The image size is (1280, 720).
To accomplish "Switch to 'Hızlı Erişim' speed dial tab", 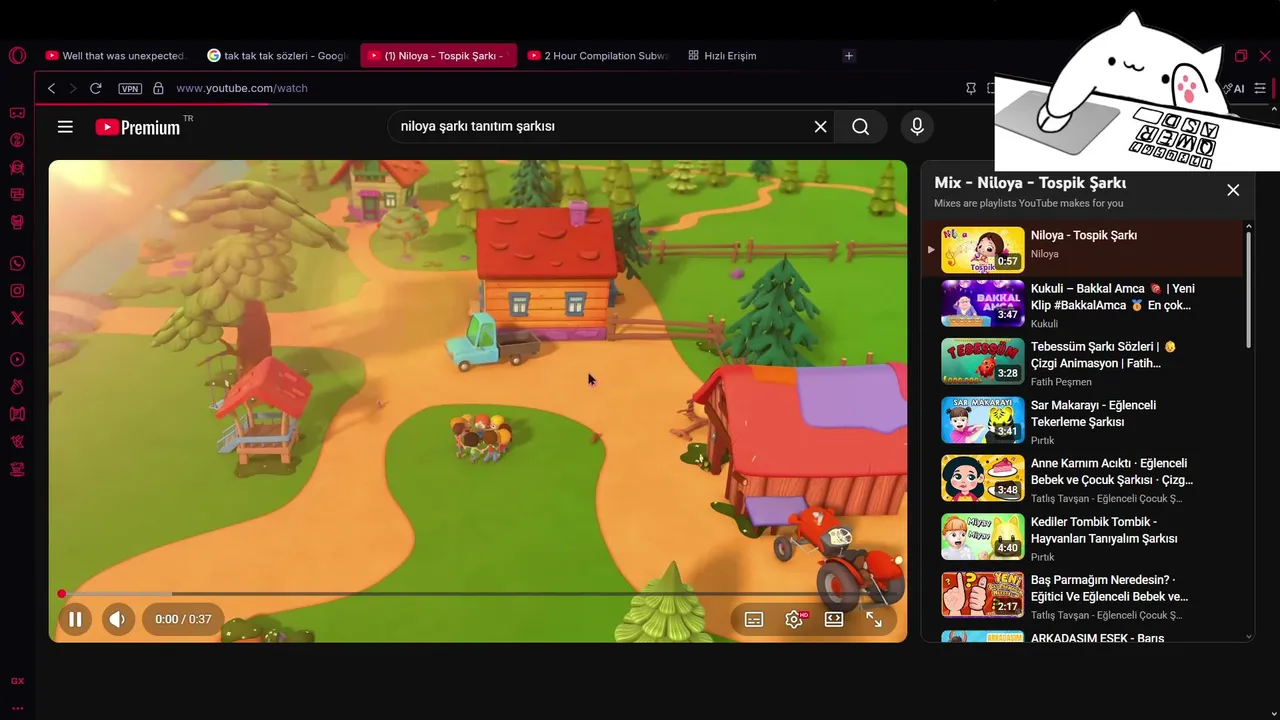I will [x=722, y=56].
